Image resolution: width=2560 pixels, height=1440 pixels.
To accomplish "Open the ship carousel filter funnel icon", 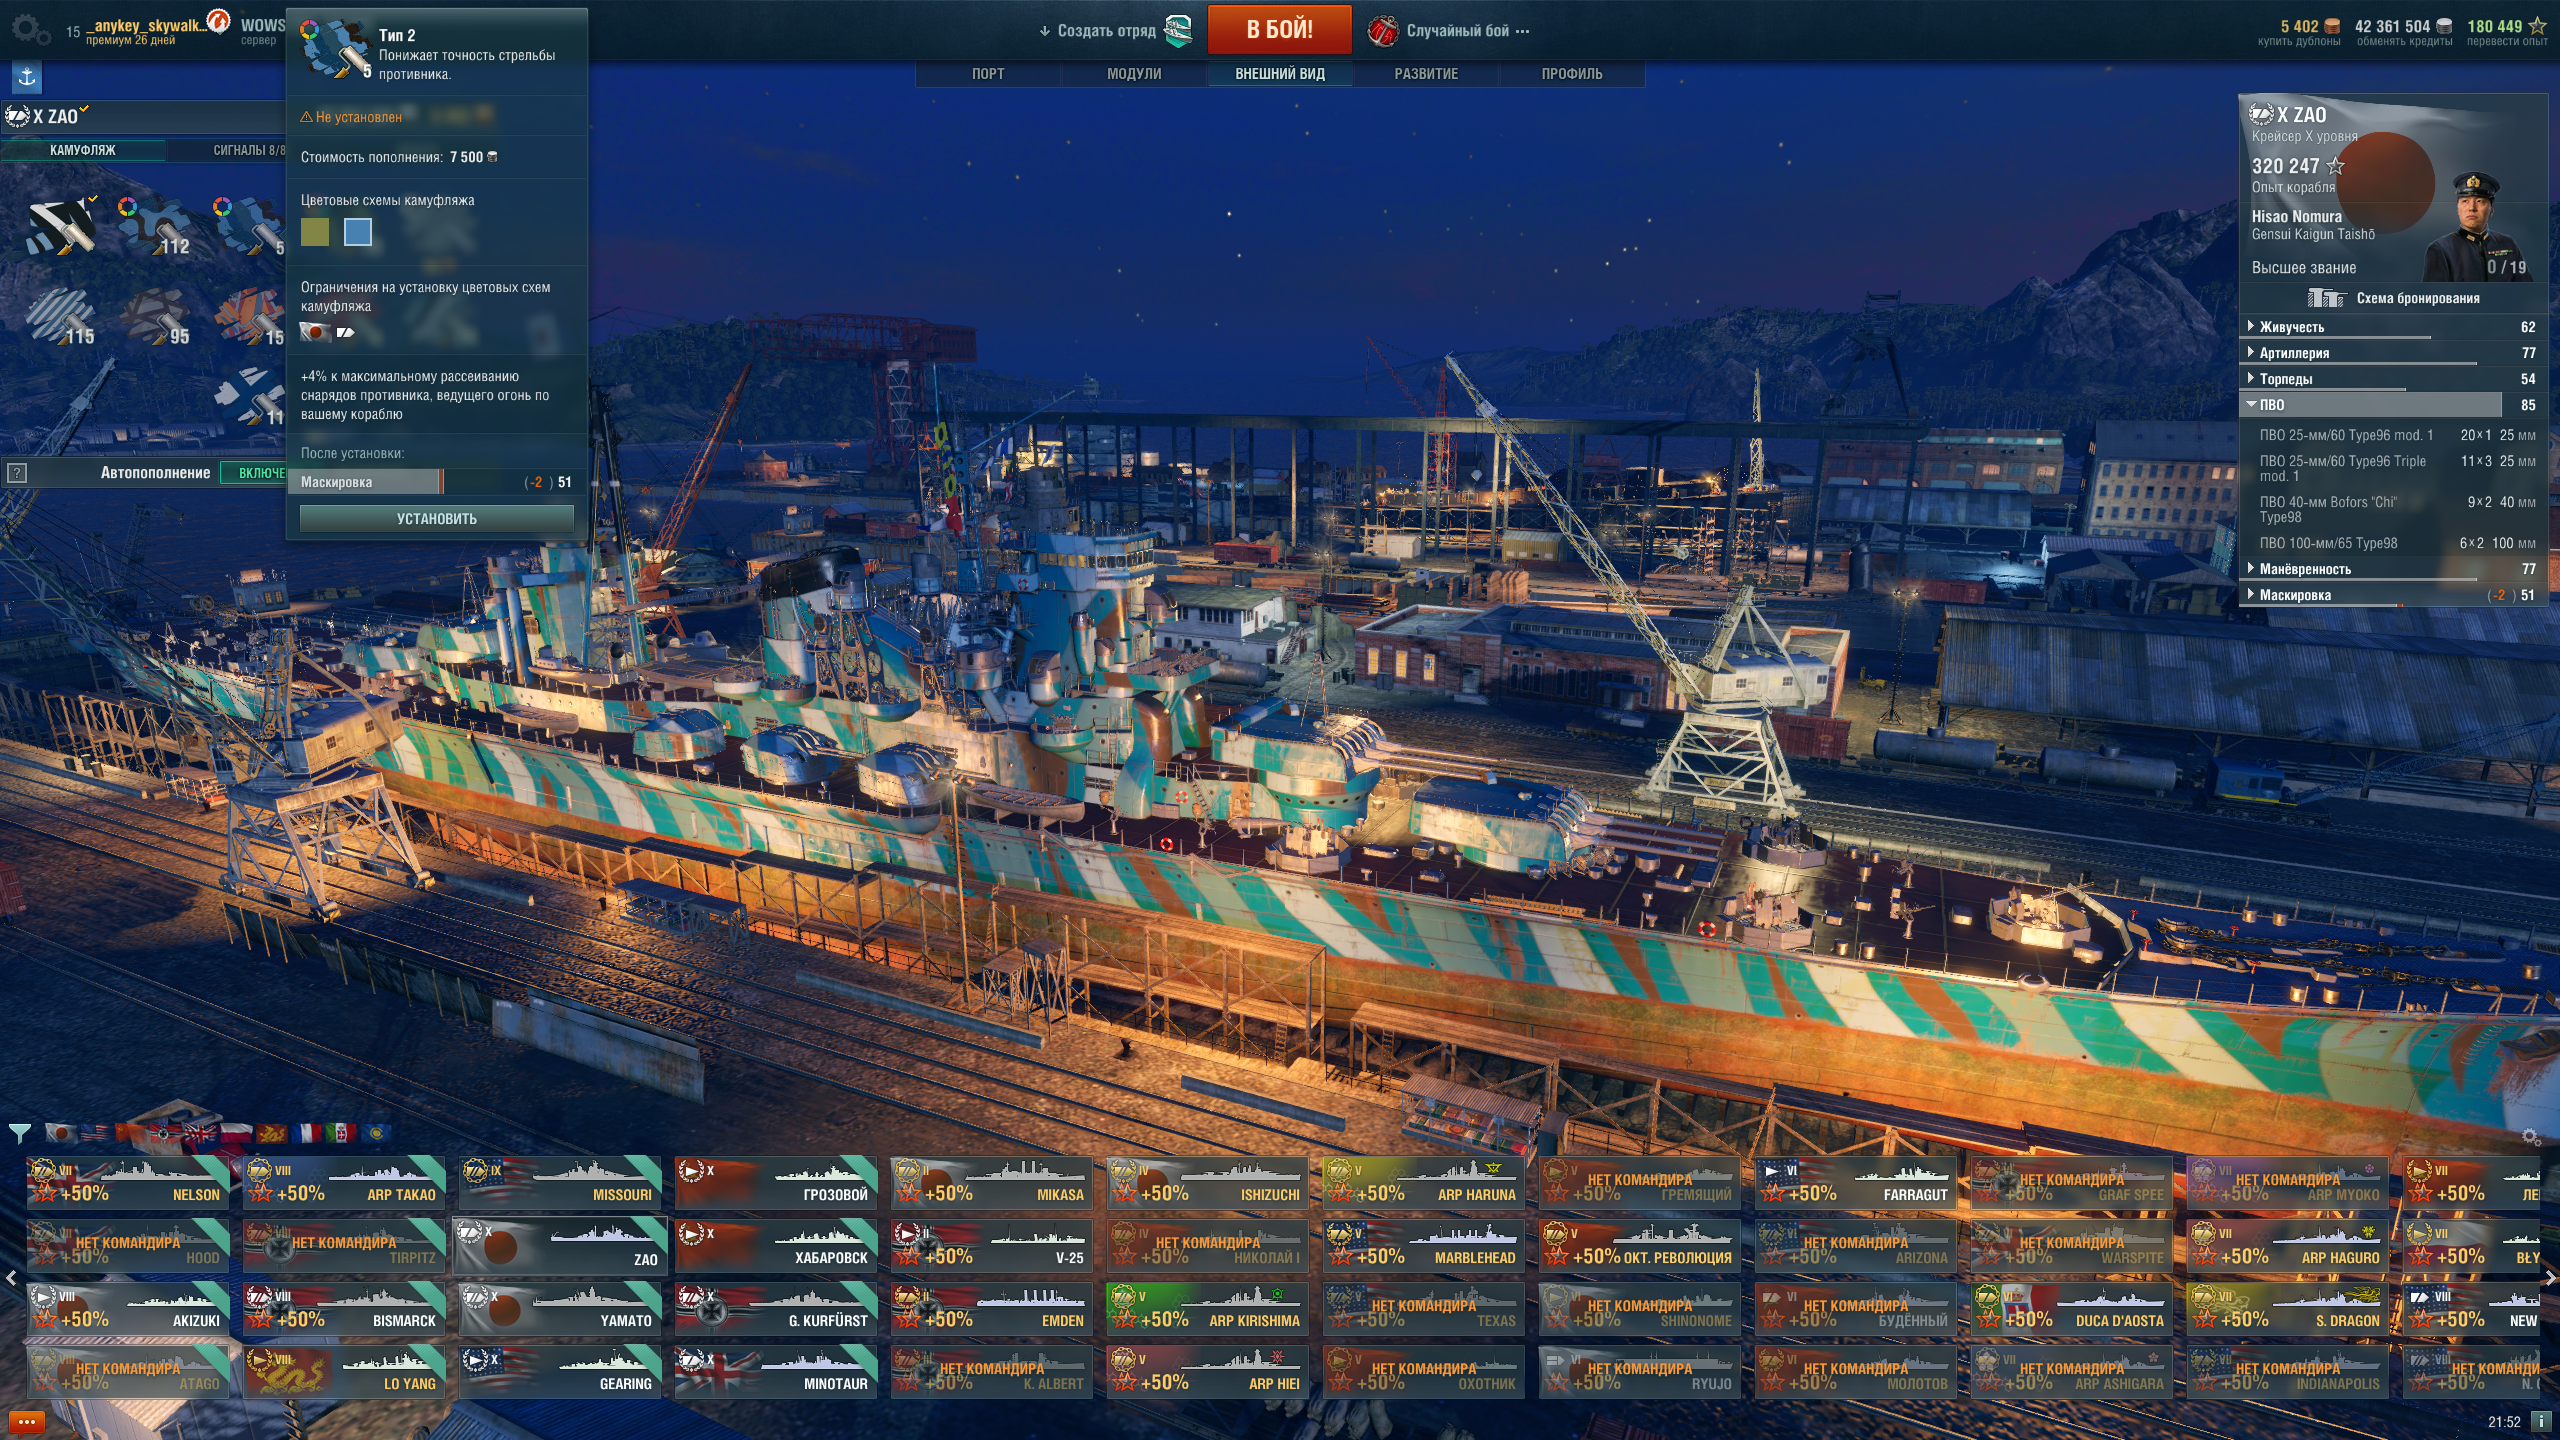I will coord(20,1133).
